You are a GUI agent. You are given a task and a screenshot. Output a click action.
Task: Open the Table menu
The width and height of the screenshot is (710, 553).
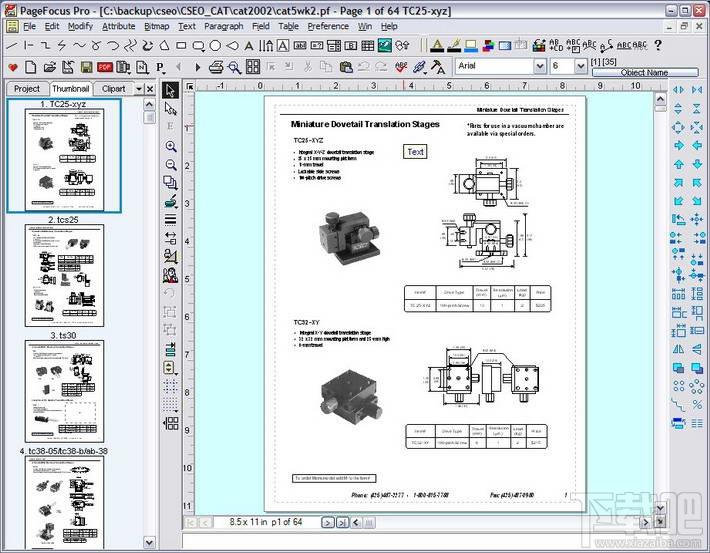point(288,26)
